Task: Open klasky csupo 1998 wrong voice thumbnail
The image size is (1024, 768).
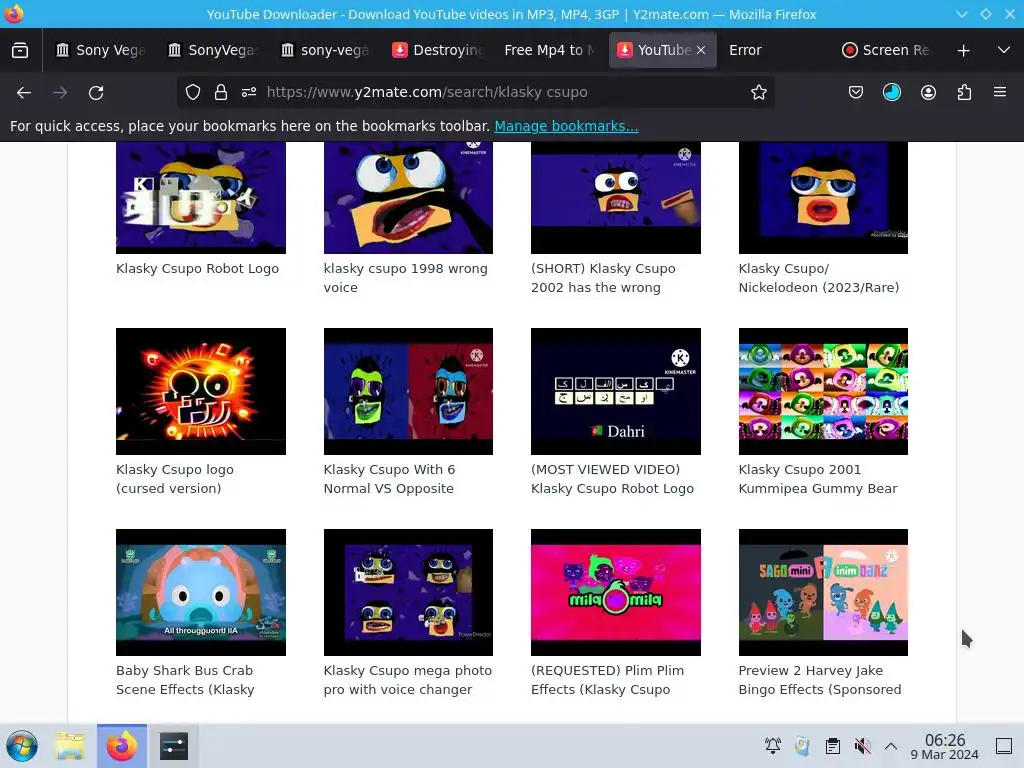Action: 408,197
